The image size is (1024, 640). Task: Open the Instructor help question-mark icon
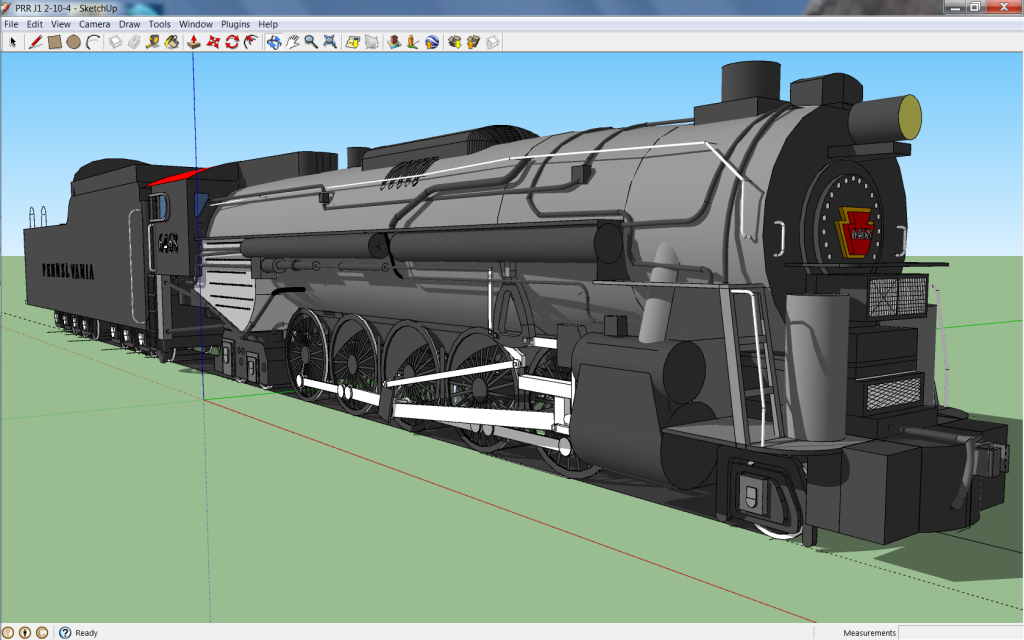pyautogui.click(x=65, y=632)
